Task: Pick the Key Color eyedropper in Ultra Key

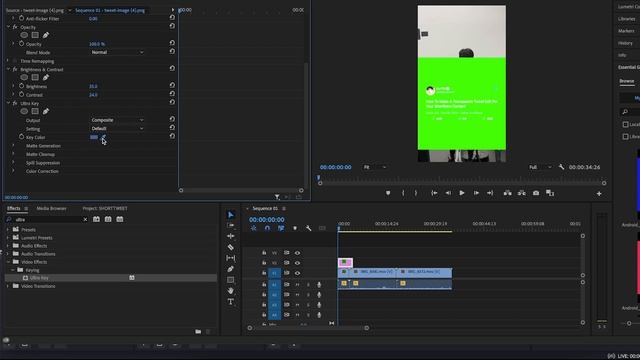Action: click(103, 137)
